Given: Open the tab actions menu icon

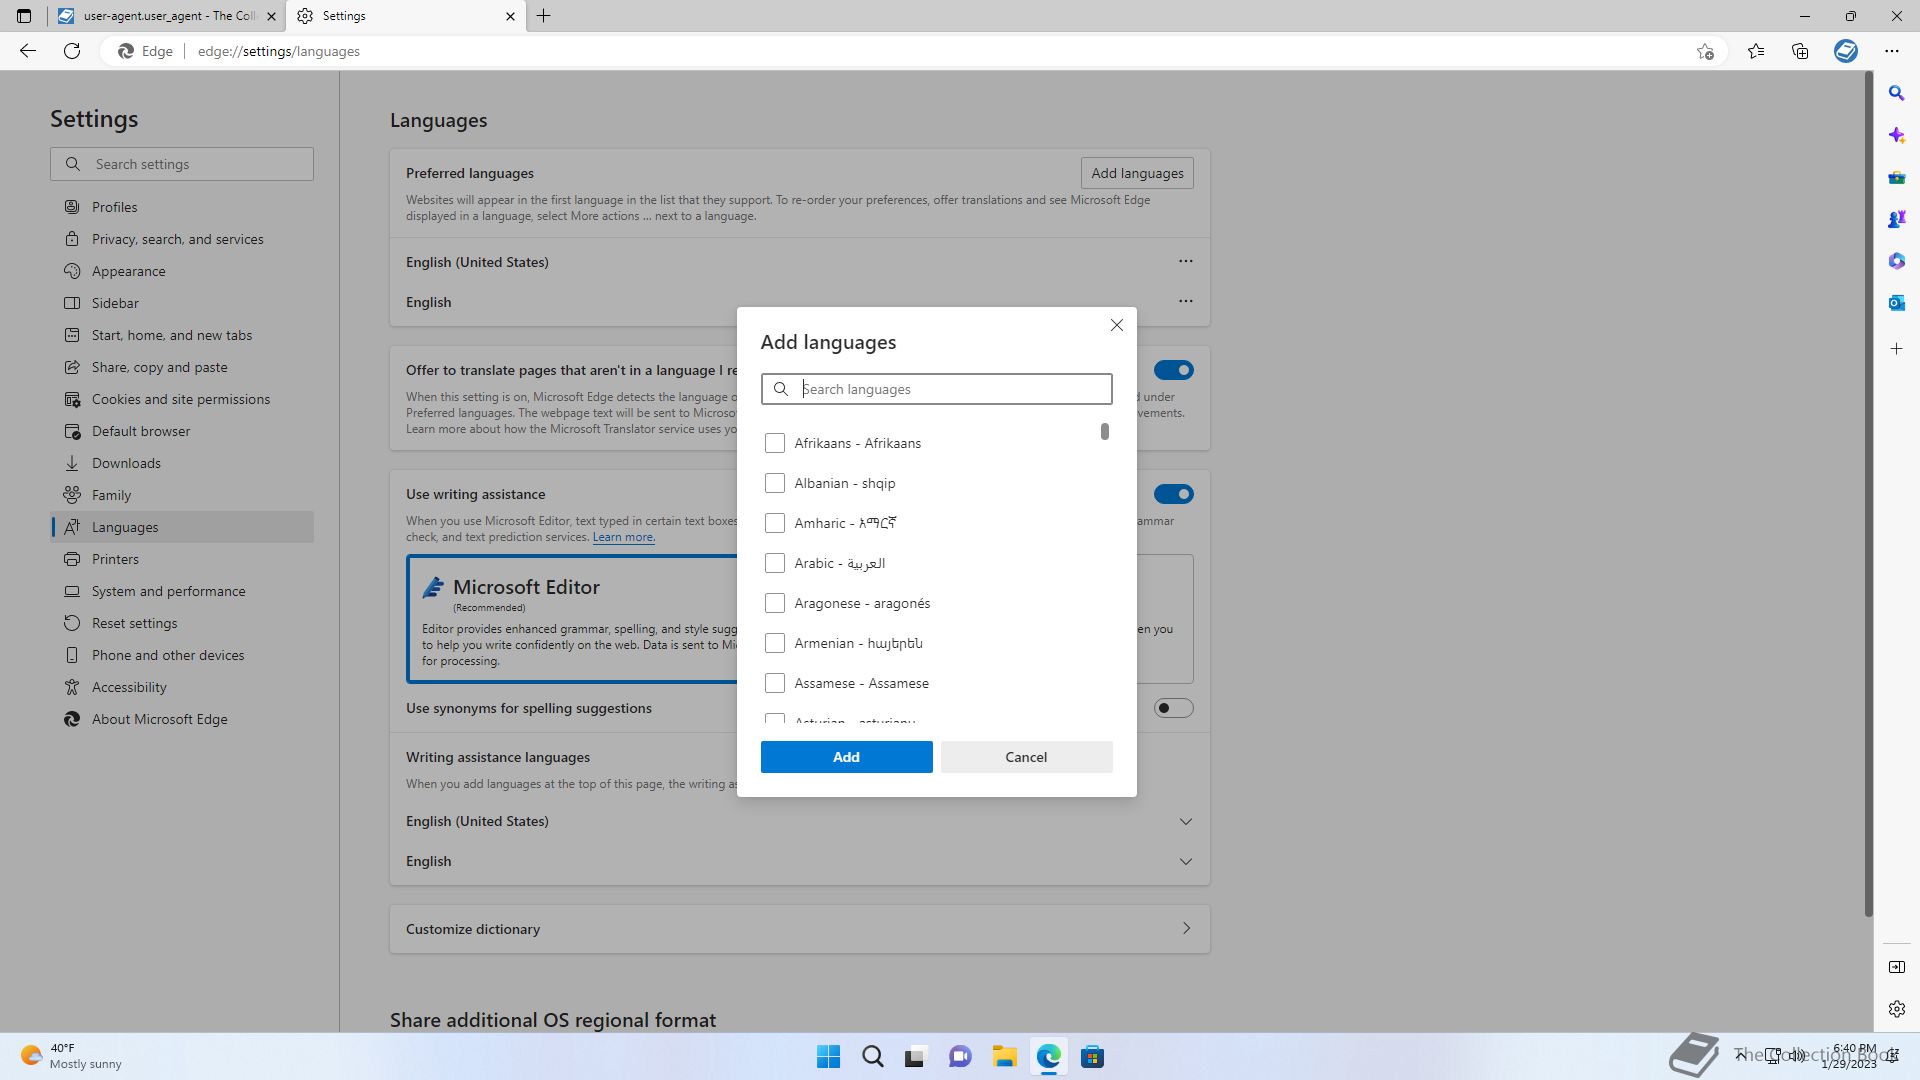Looking at the screenshot, I should [24, 16].
